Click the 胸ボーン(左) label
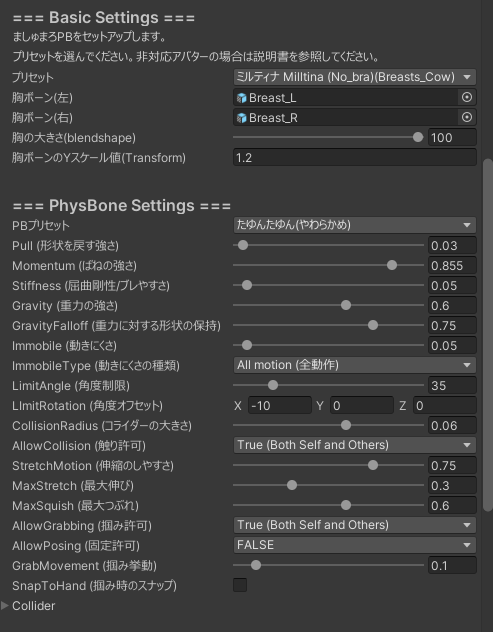The image size is (493, 632). (42, 98)
